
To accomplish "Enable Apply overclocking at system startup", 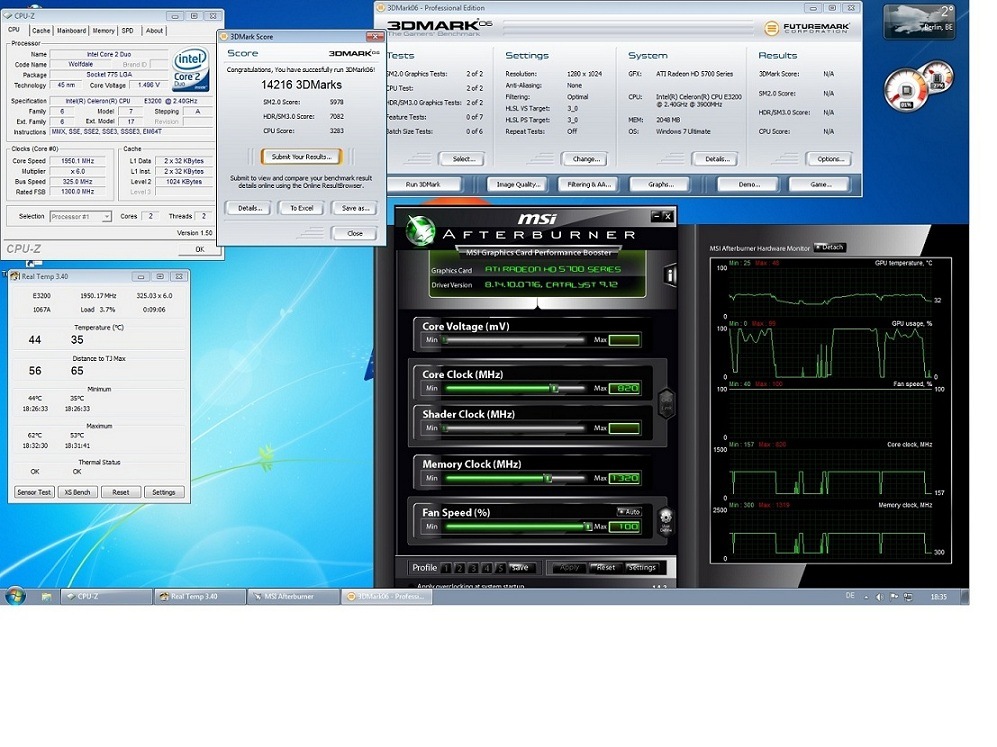I will (x=411, y=586).
